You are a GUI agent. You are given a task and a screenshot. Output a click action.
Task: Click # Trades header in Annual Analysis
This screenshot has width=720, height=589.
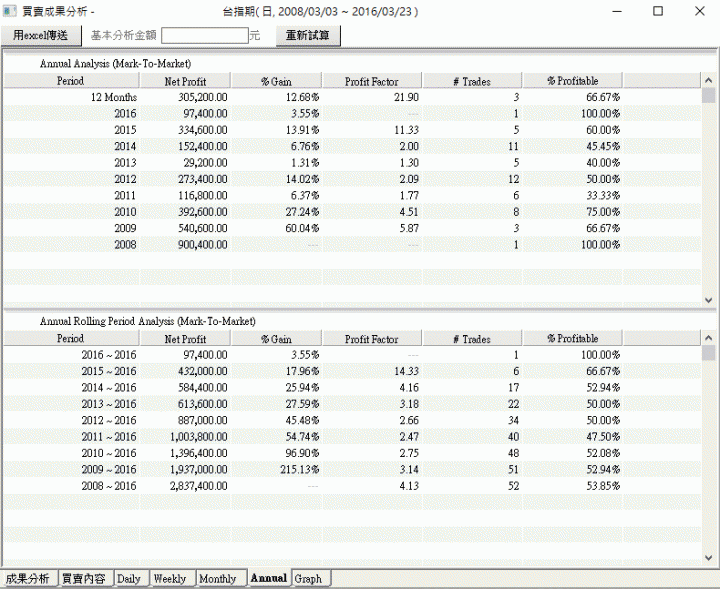click(472, 81)
